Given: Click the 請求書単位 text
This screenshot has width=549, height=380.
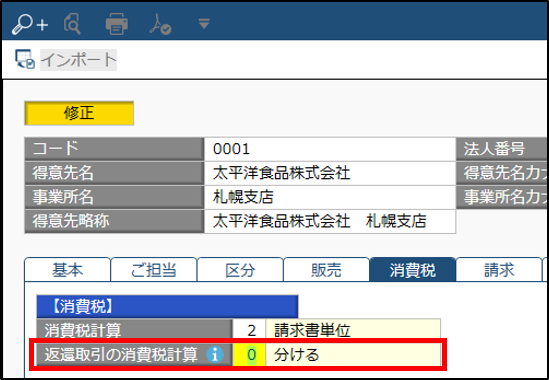Looking at the screenshot, I should [x=312, y=330].
